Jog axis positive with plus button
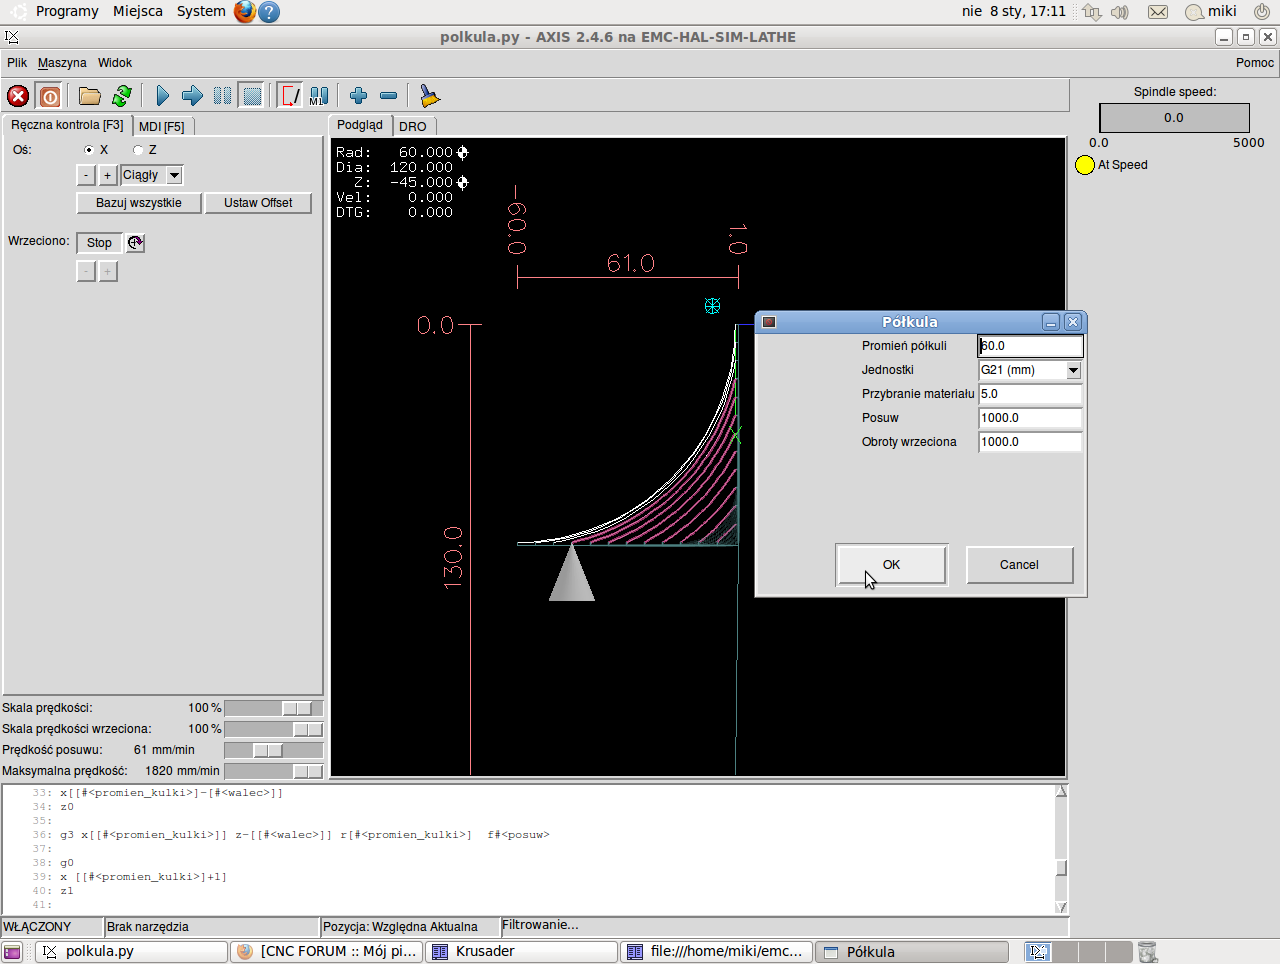 [x=107, y=175]
